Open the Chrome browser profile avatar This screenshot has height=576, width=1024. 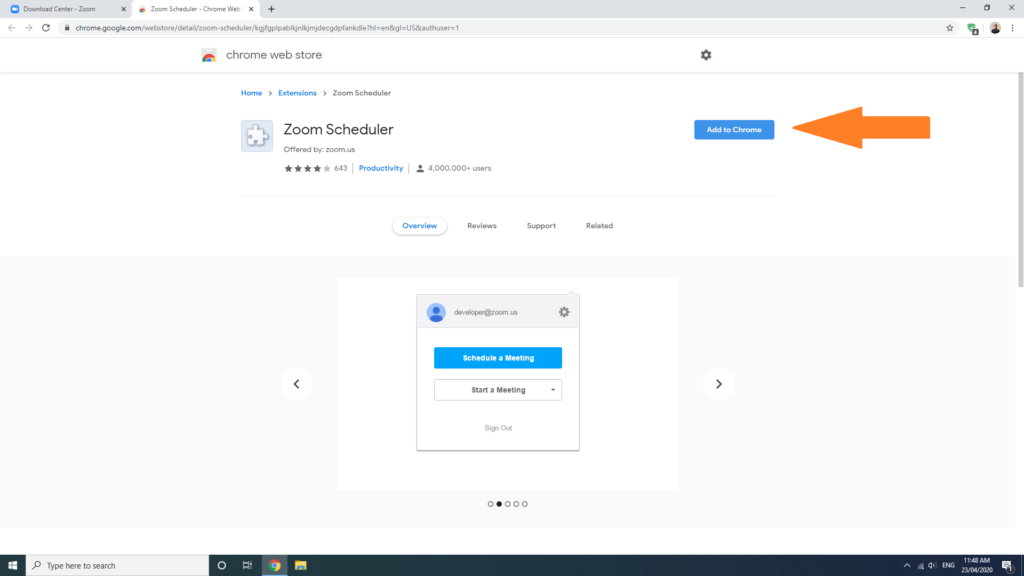tap(994, 29)
